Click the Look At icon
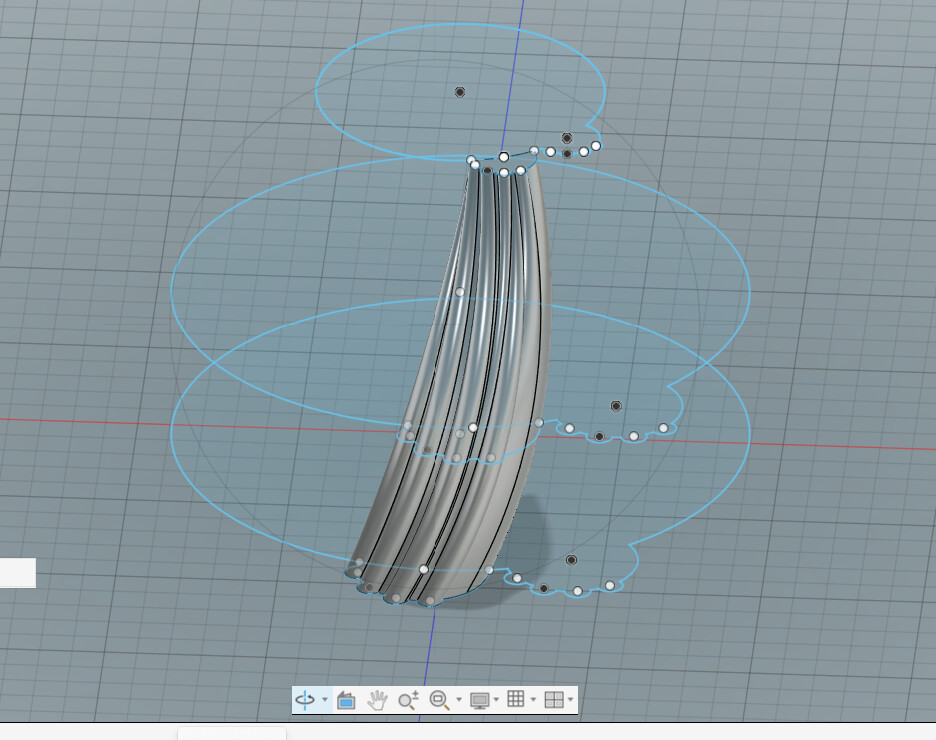 coord(346,700)
